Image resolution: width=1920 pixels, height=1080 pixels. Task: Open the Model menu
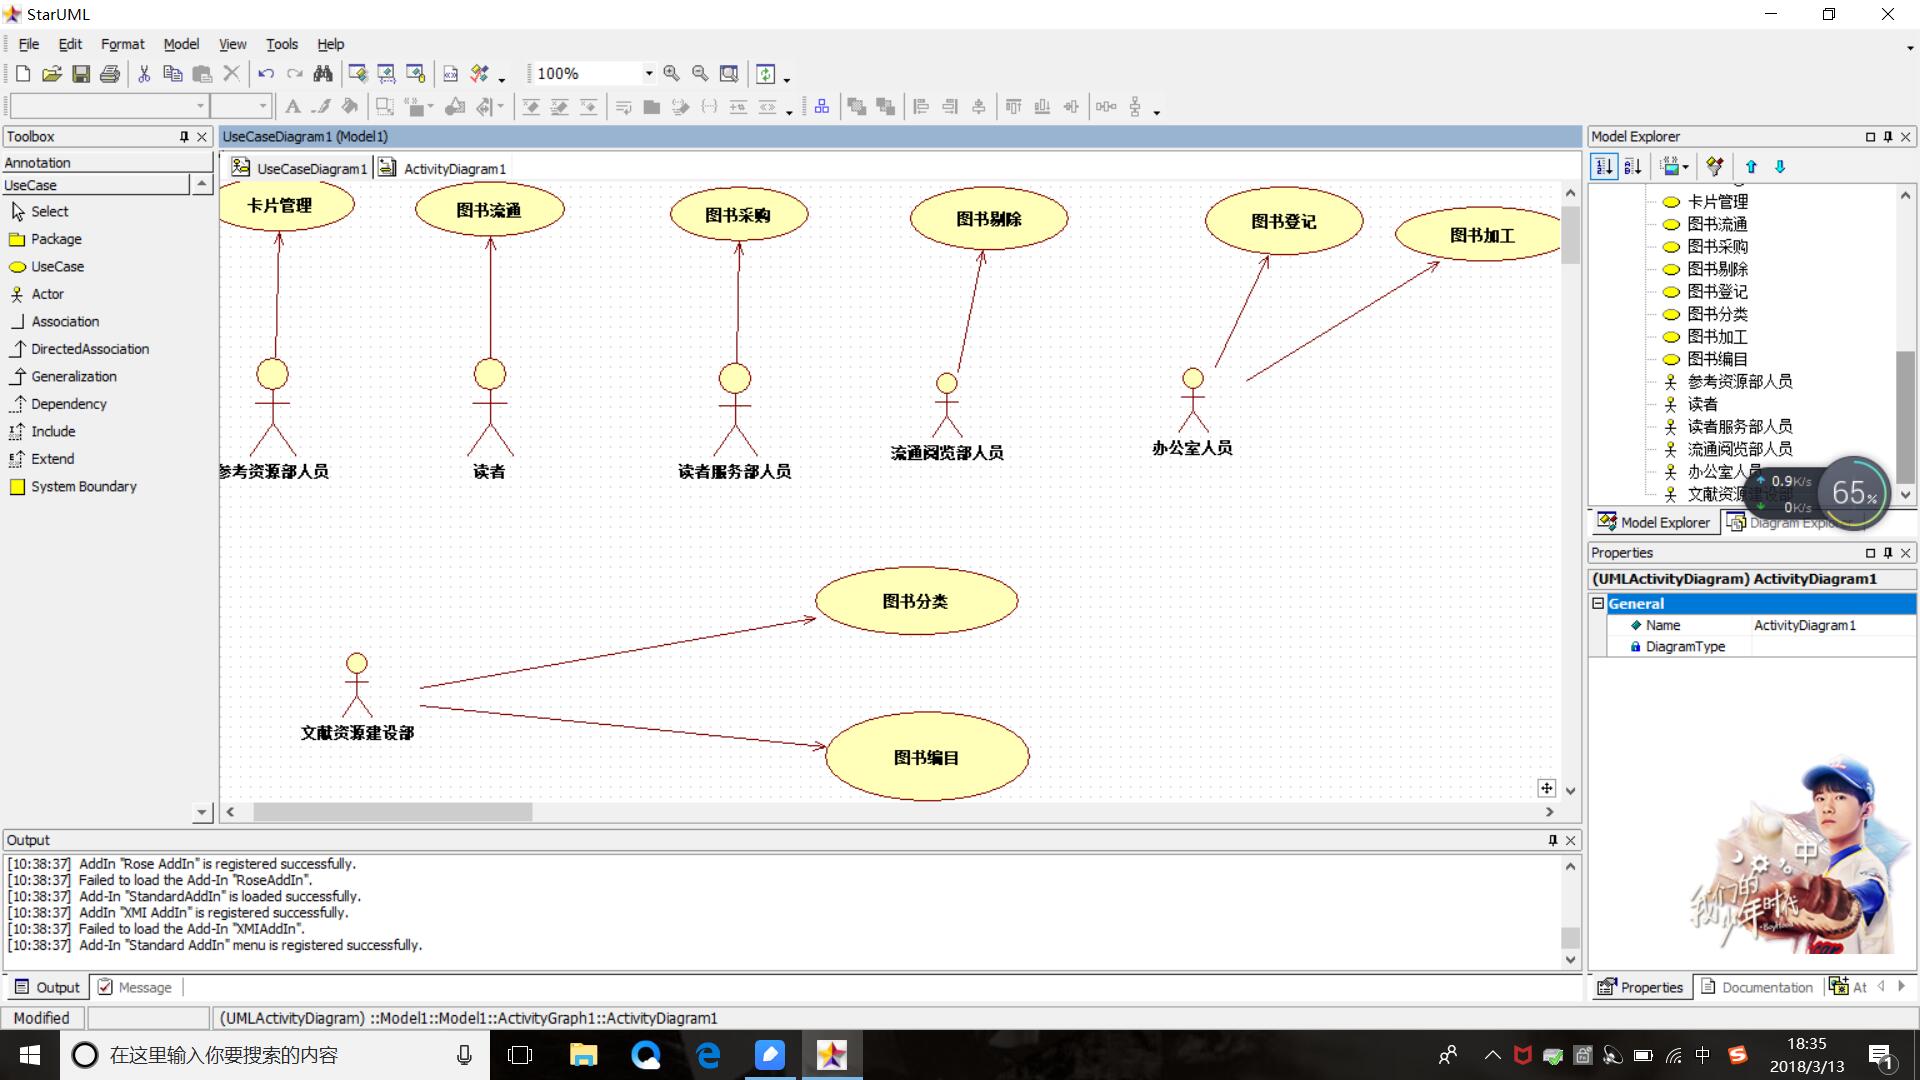(x=181, y=44)
